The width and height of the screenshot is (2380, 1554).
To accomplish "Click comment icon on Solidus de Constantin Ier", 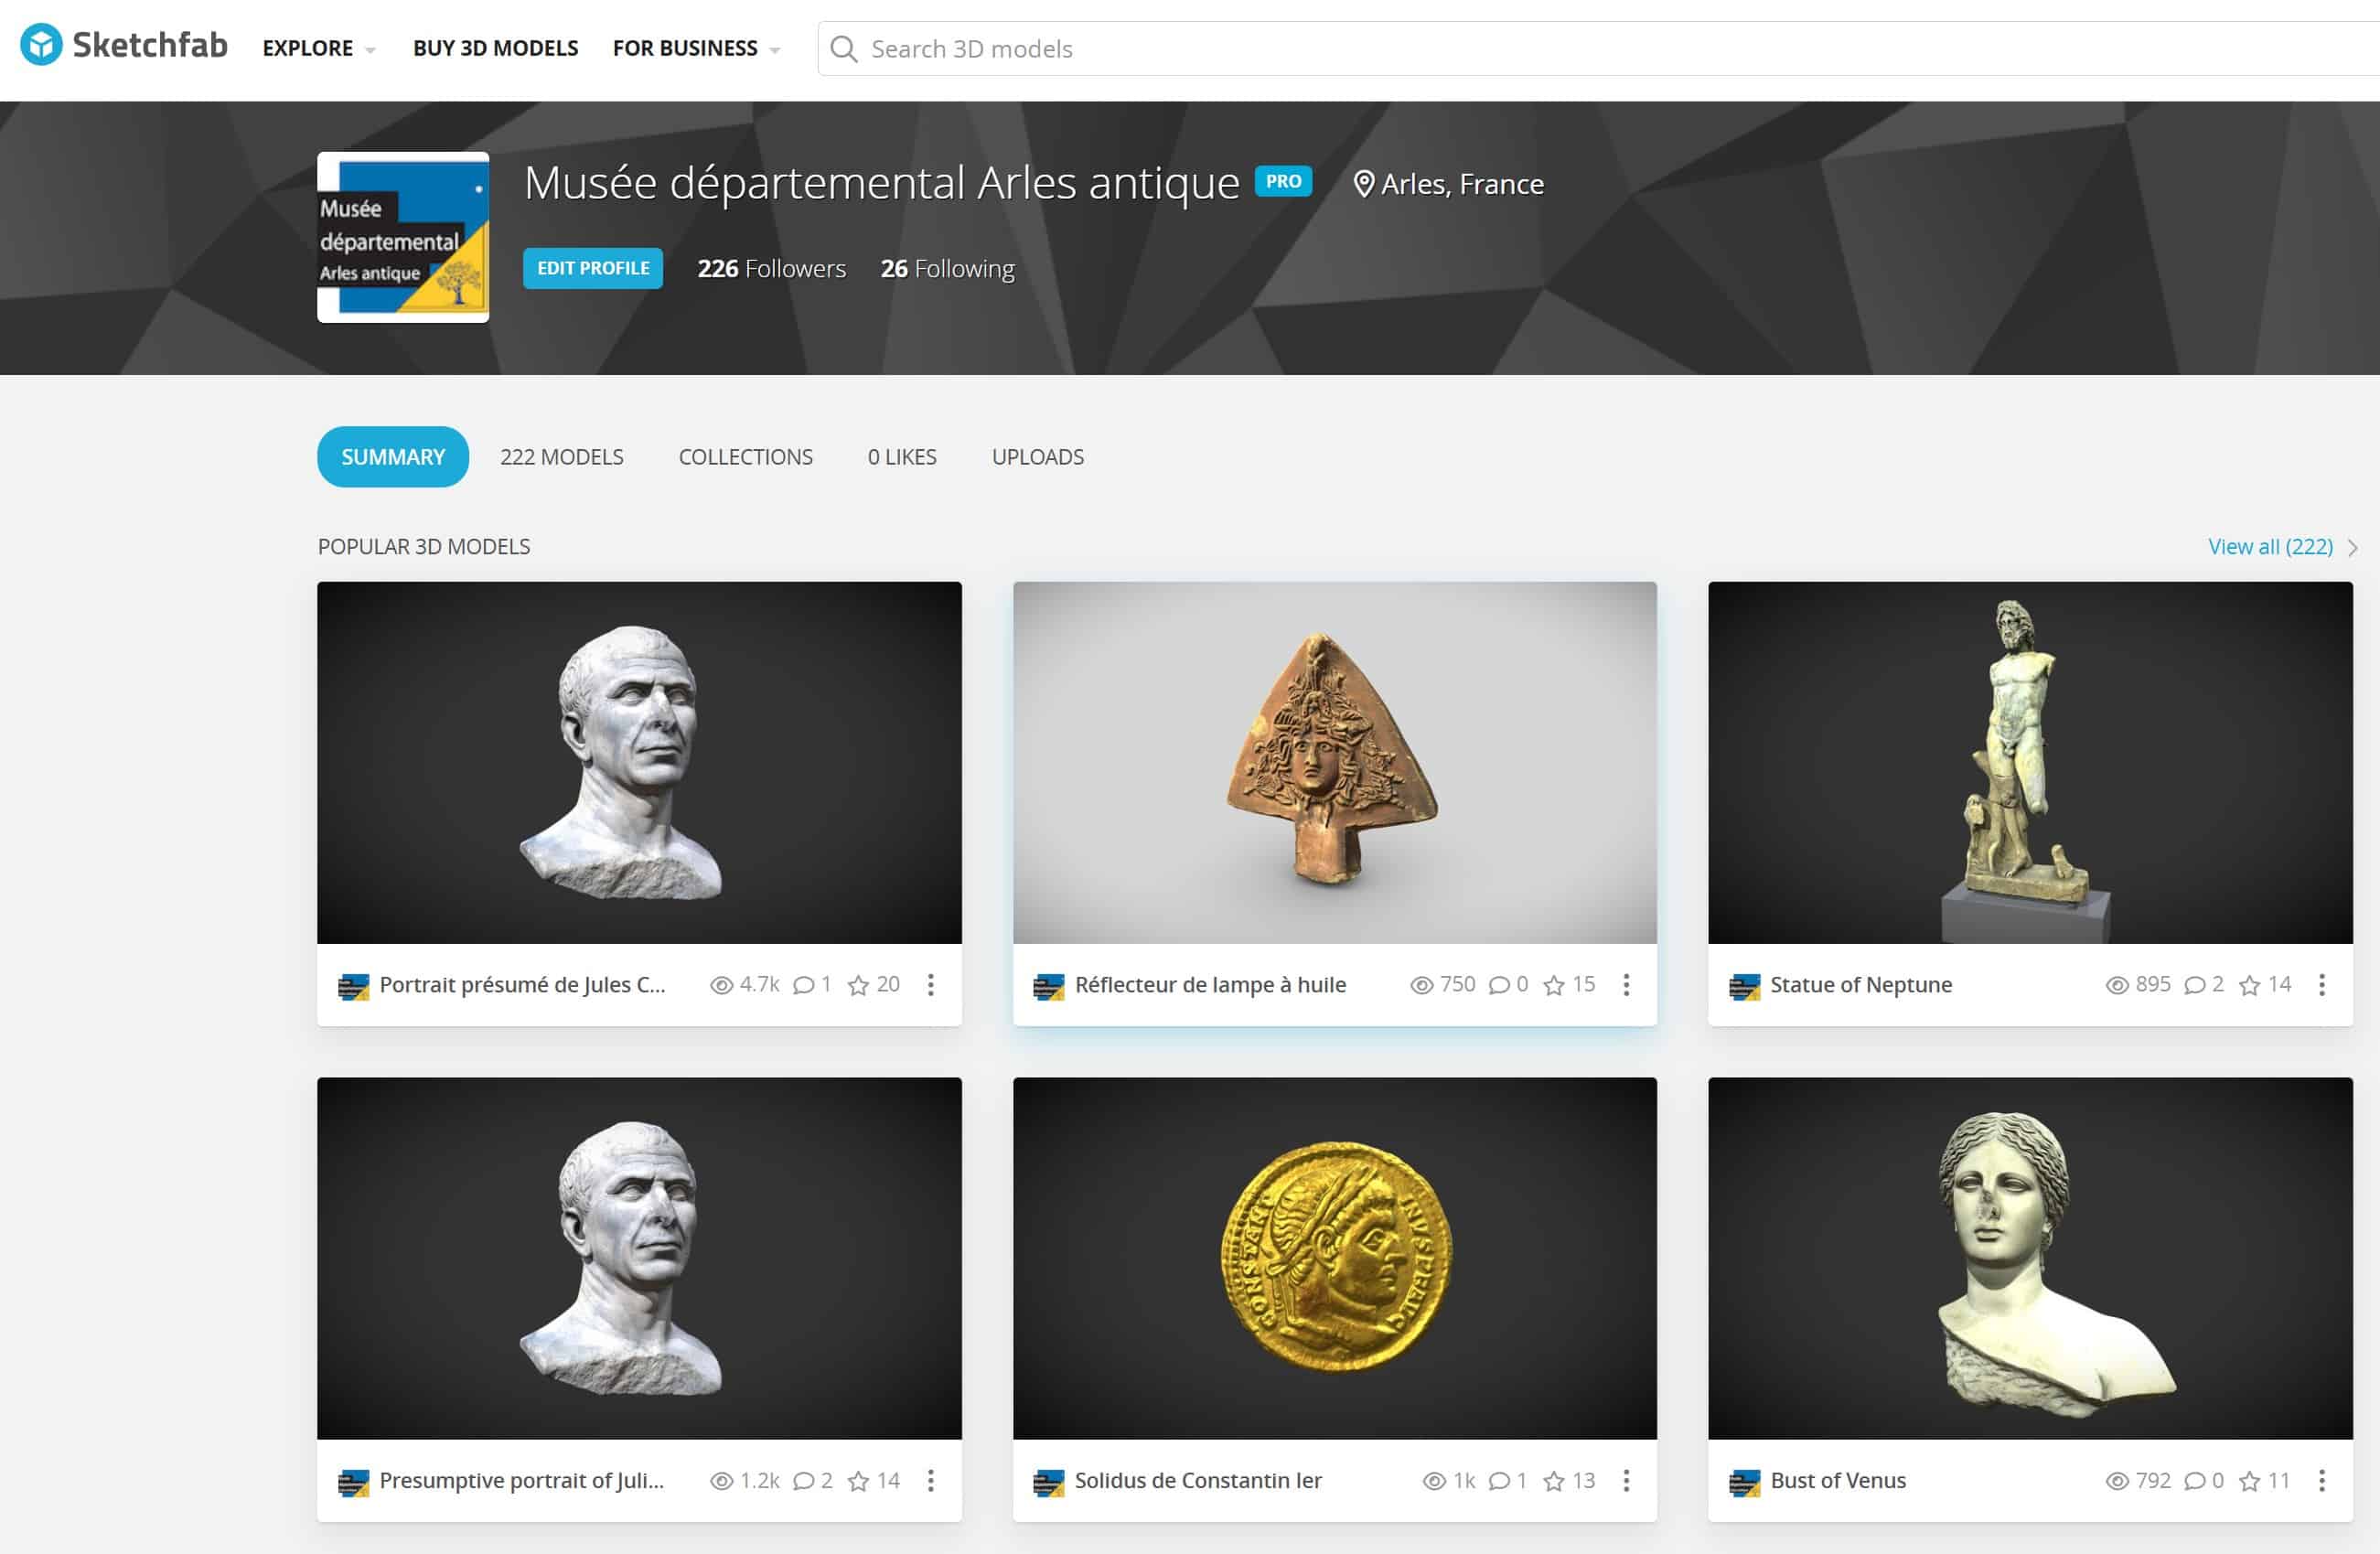I will tap(1499, 1481).
